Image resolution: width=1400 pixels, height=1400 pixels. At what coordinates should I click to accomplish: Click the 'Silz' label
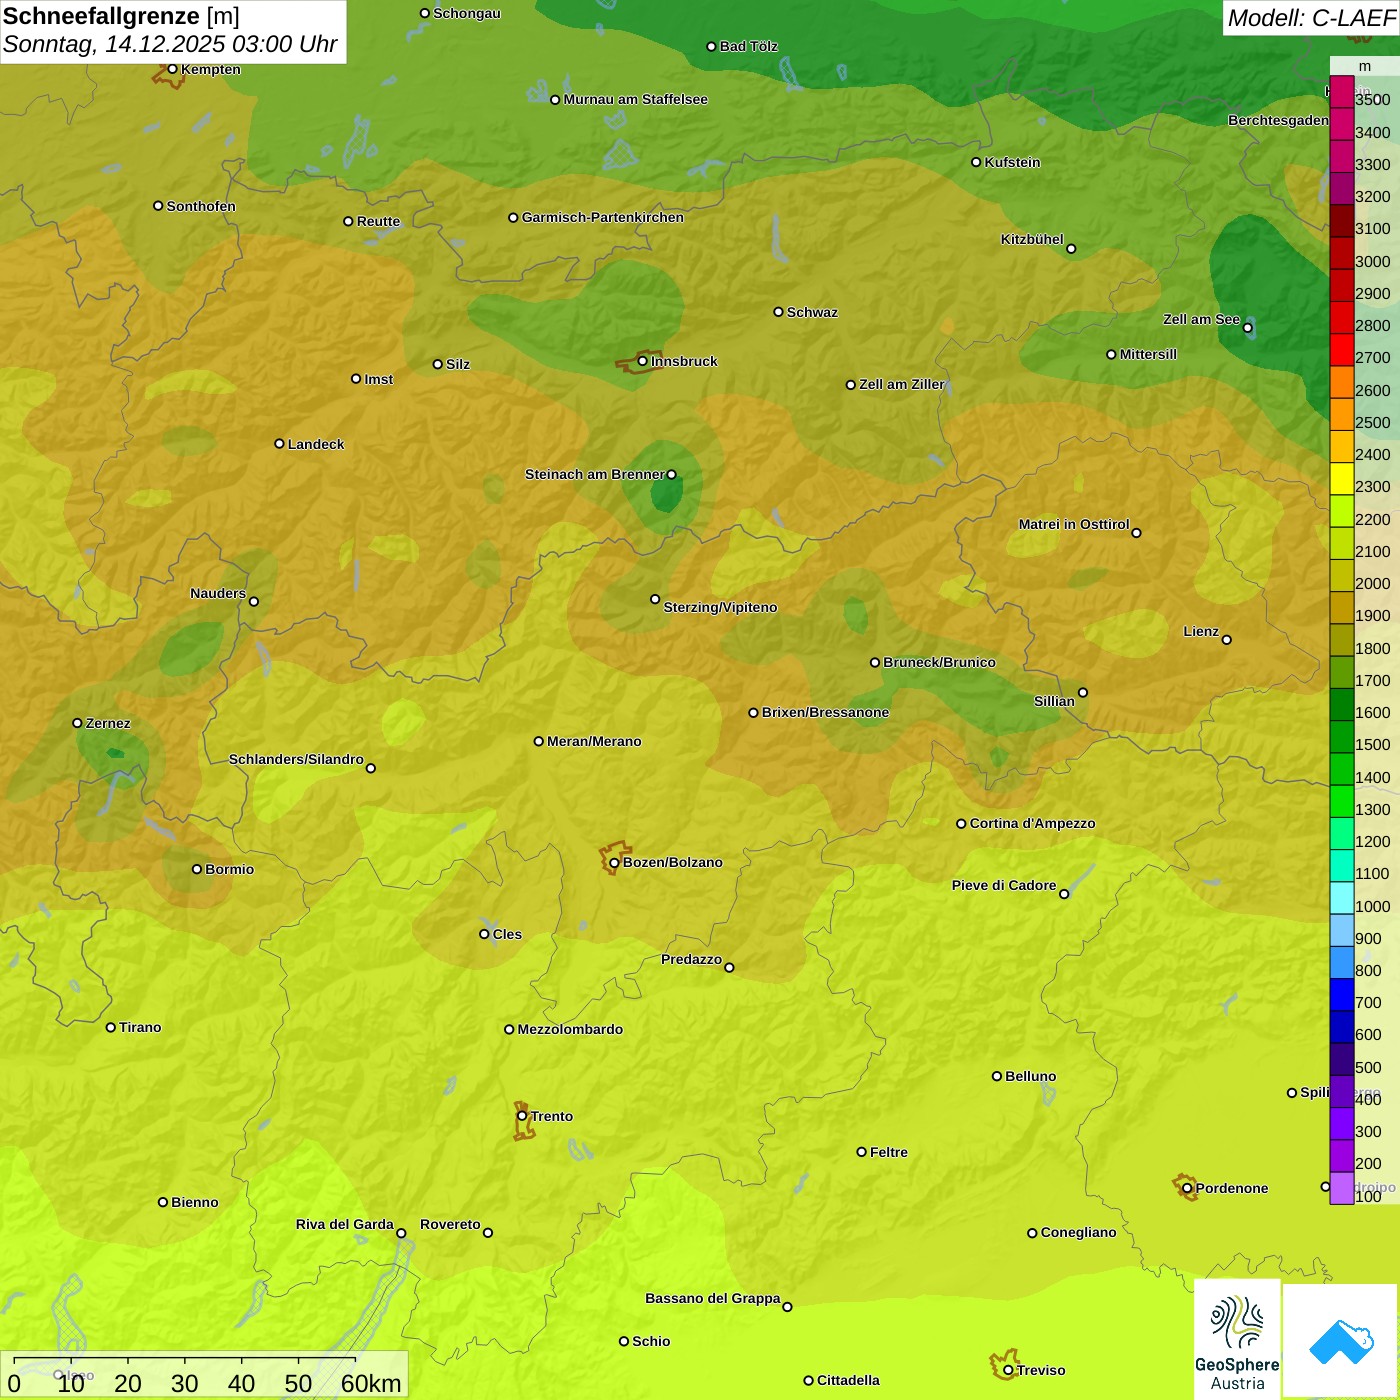(x=458, y=364)
